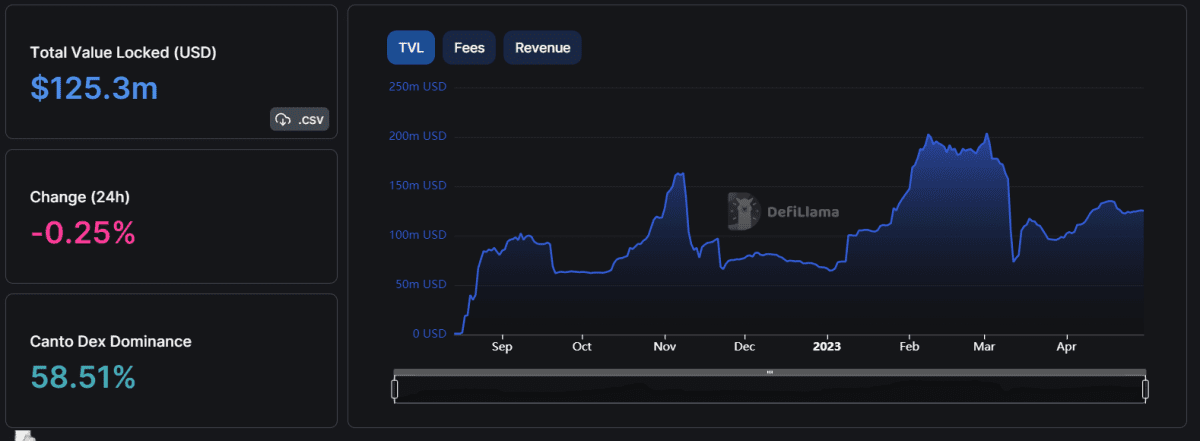Click the Feb label on the time axis

click(909, 347)
